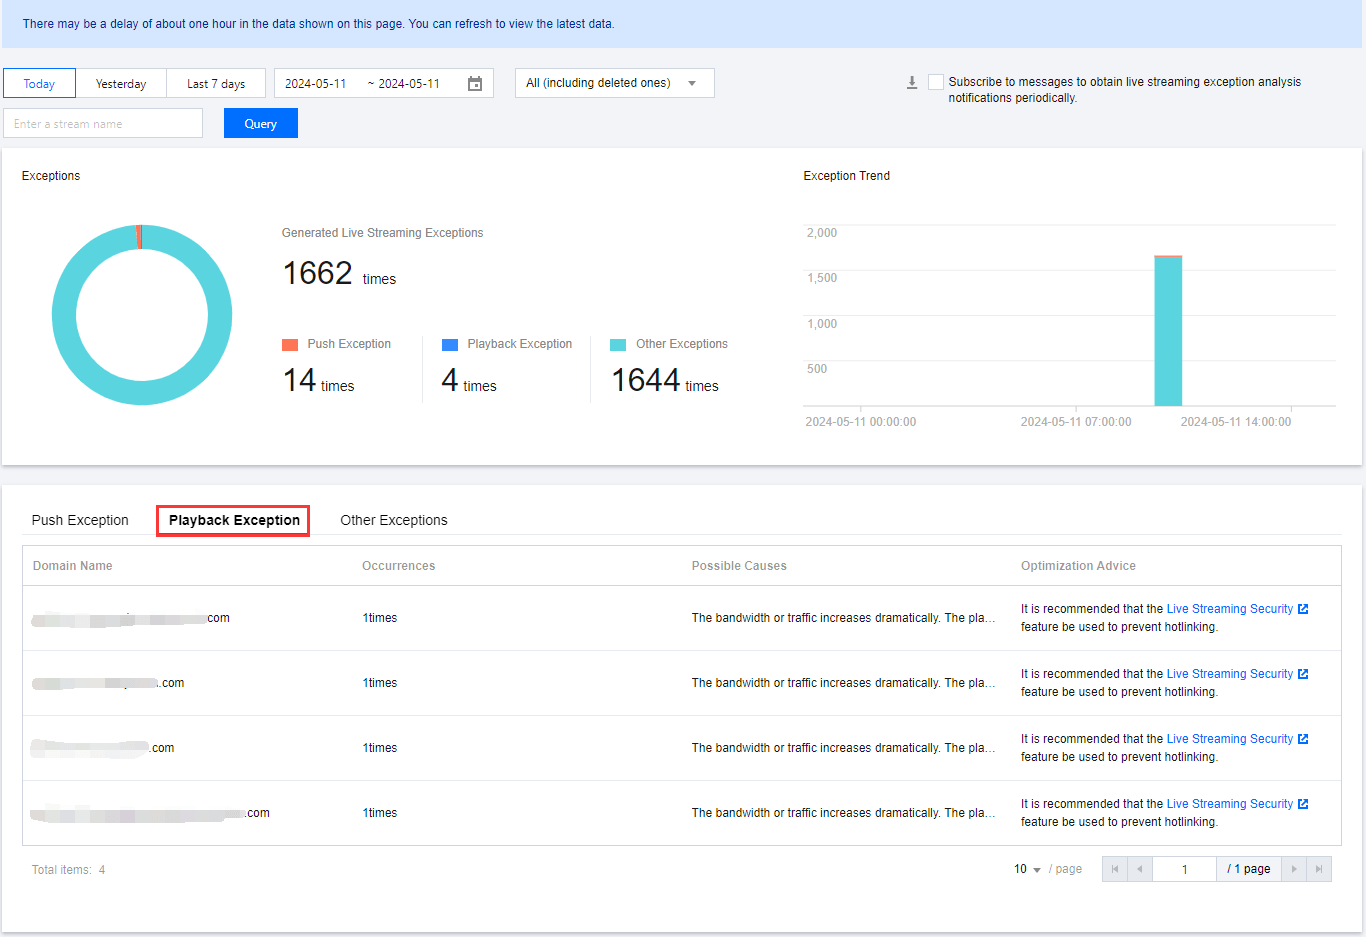This screenshot has width=1366, height=937.
Task: Open the date range calendar icon
Action: point(475,84)
